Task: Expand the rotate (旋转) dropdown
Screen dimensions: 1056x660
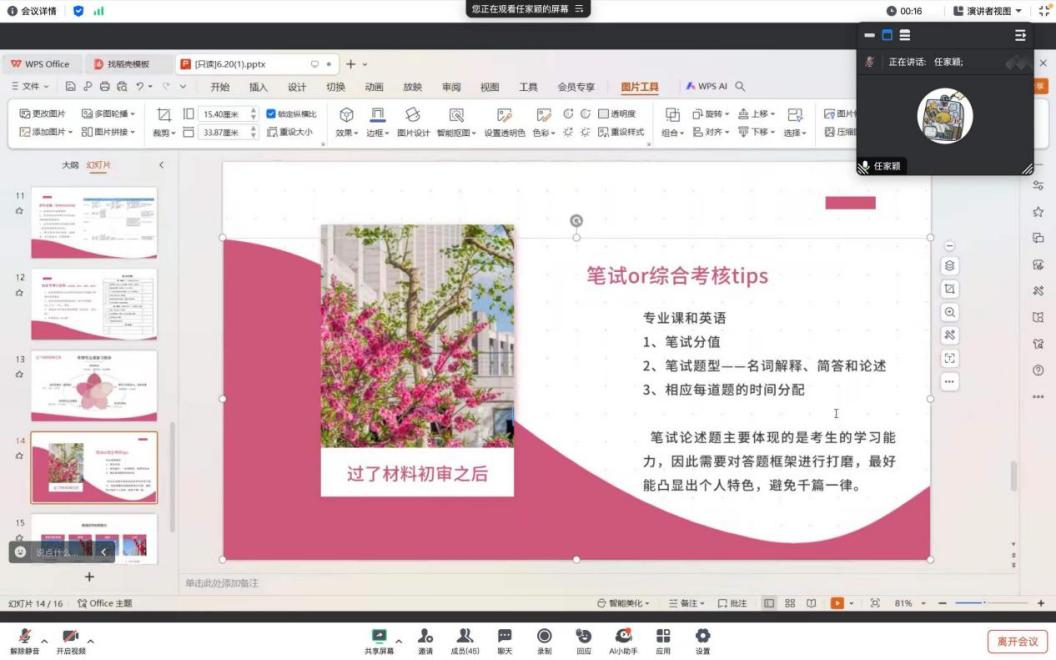Action: [711, 114]
